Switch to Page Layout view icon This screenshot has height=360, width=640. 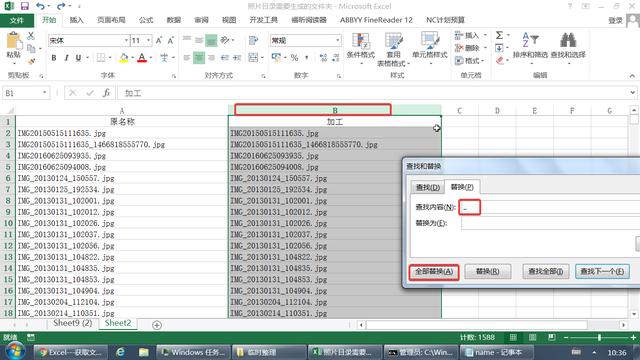click(x=533, y=337)
